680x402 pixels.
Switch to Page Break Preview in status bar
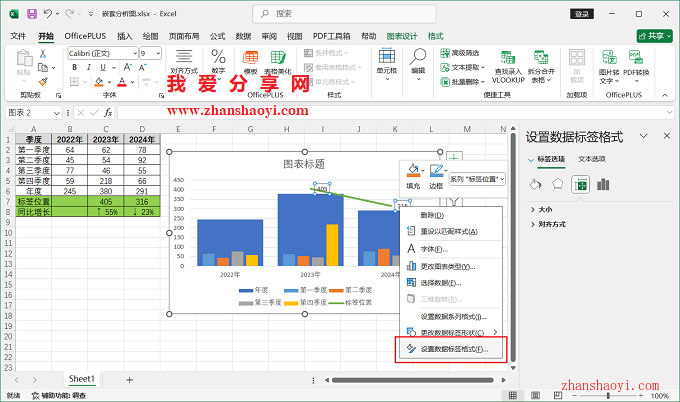coord(558,395)
